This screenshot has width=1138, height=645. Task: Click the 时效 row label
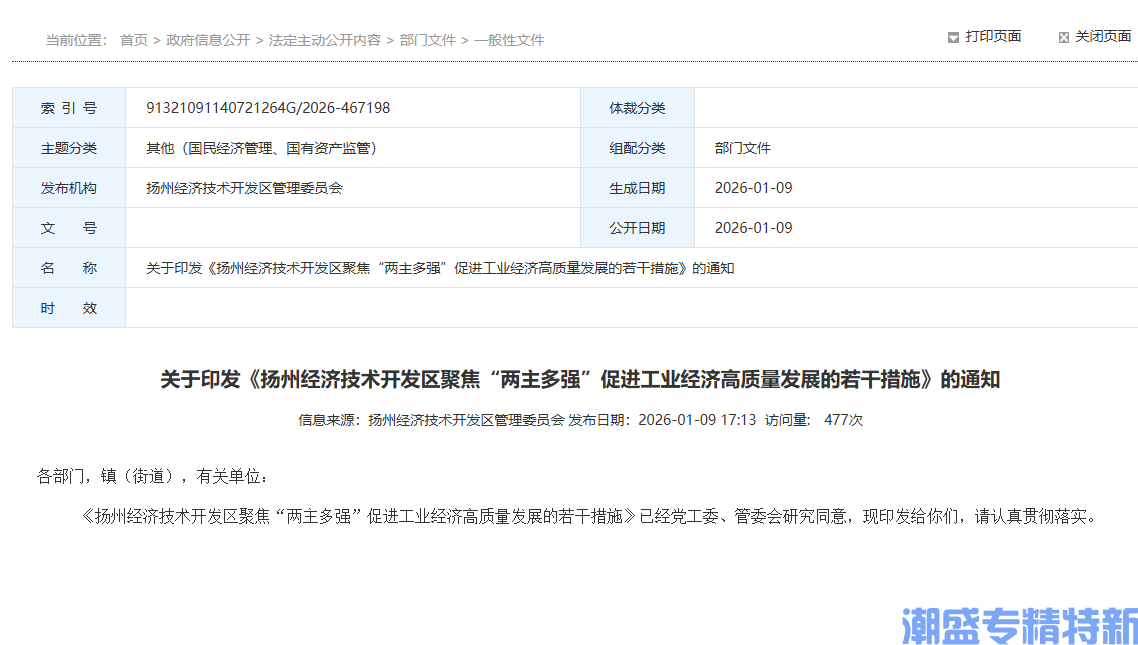68,308
